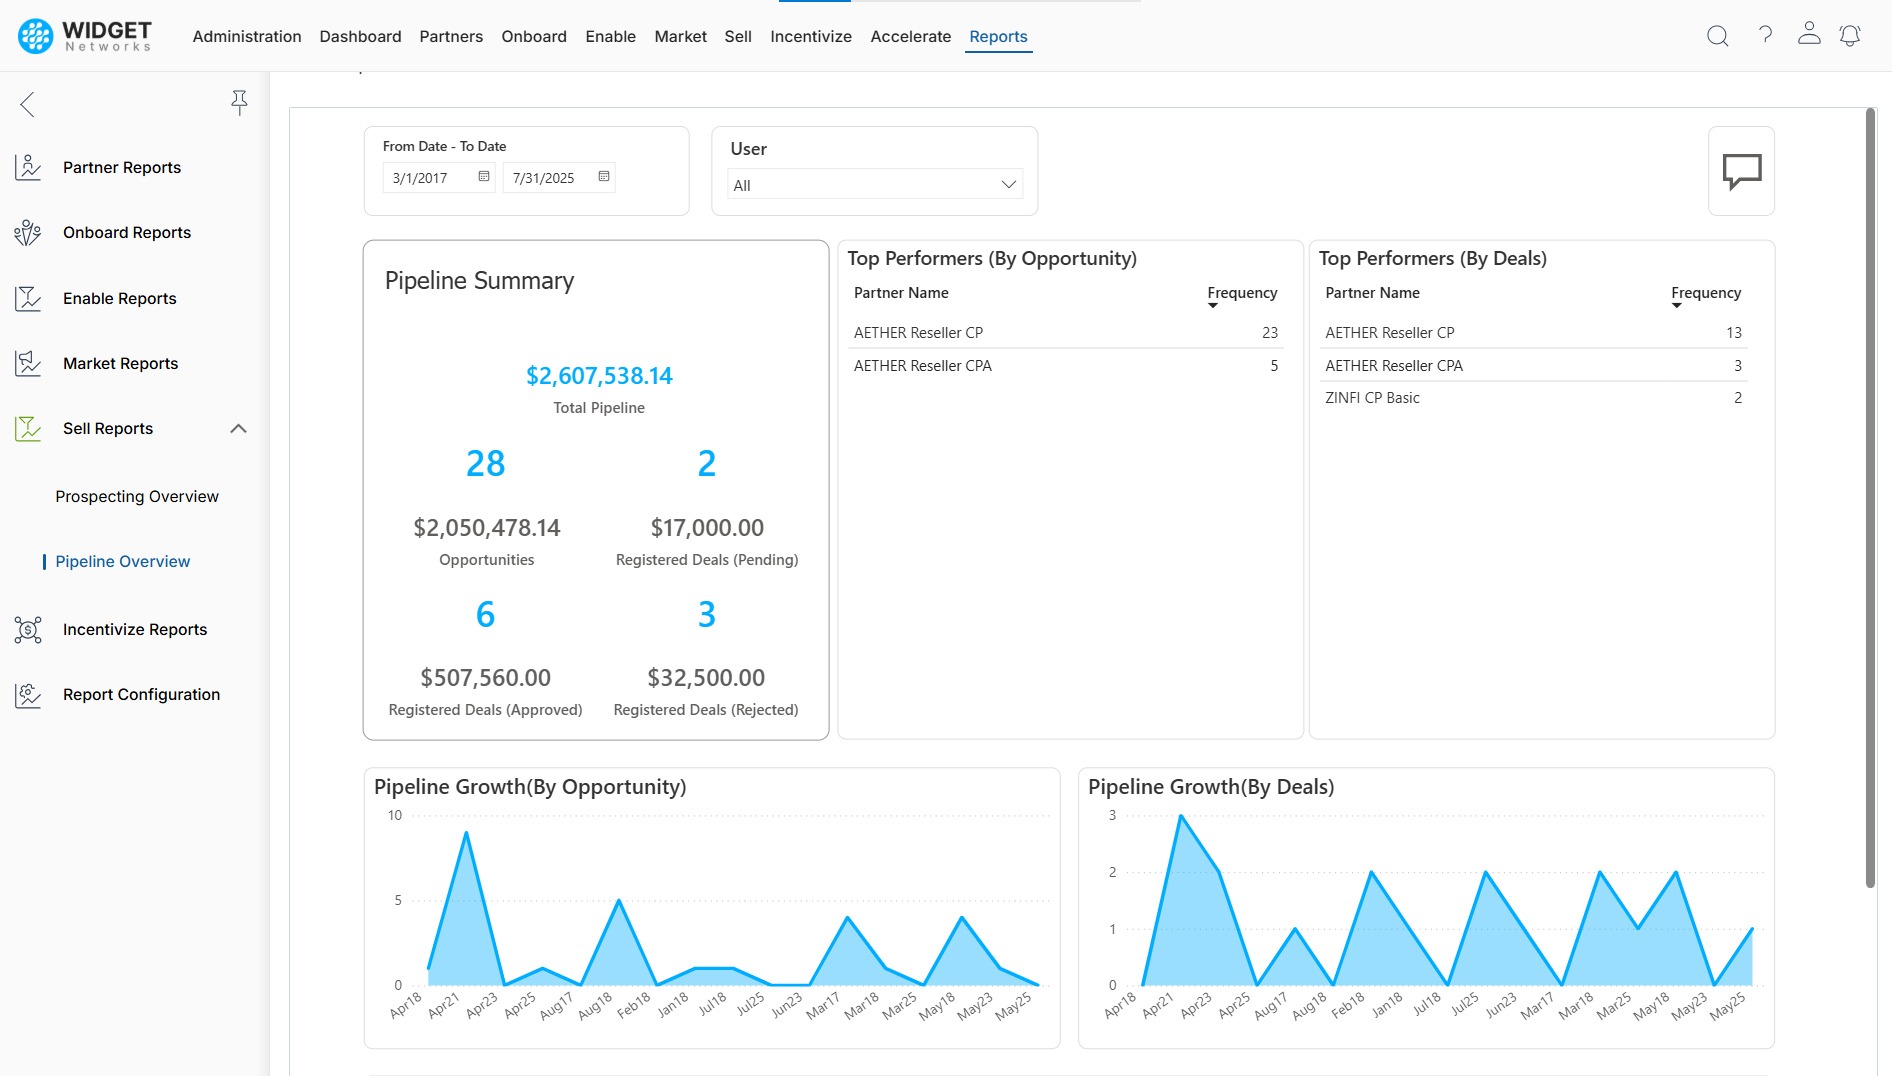
Task: Open the help question mark icon
Action: click(x=1765, y=35)
